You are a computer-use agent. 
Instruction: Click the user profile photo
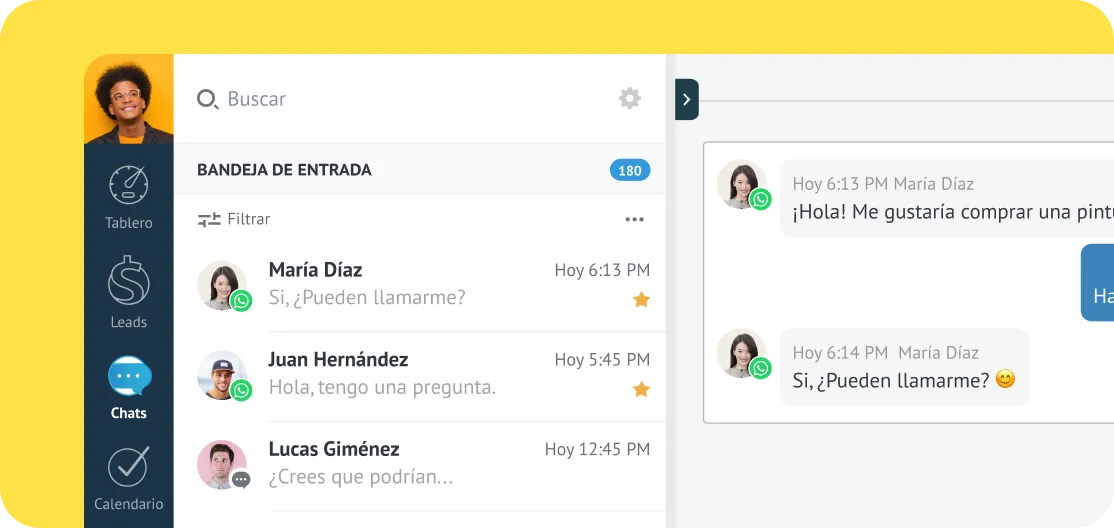click(x=128, y=99)
